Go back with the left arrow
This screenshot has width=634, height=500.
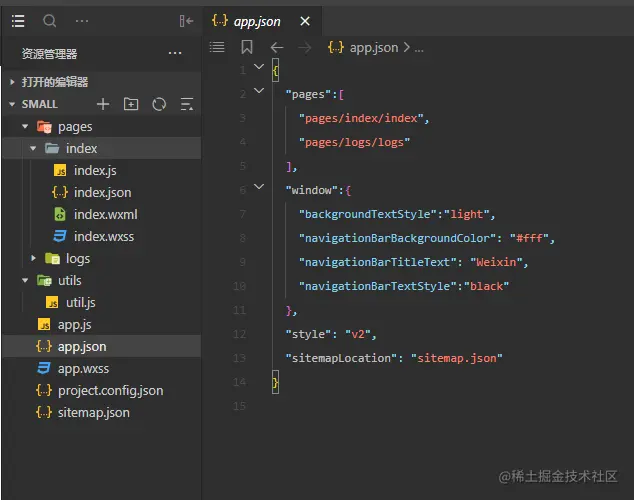277,48
